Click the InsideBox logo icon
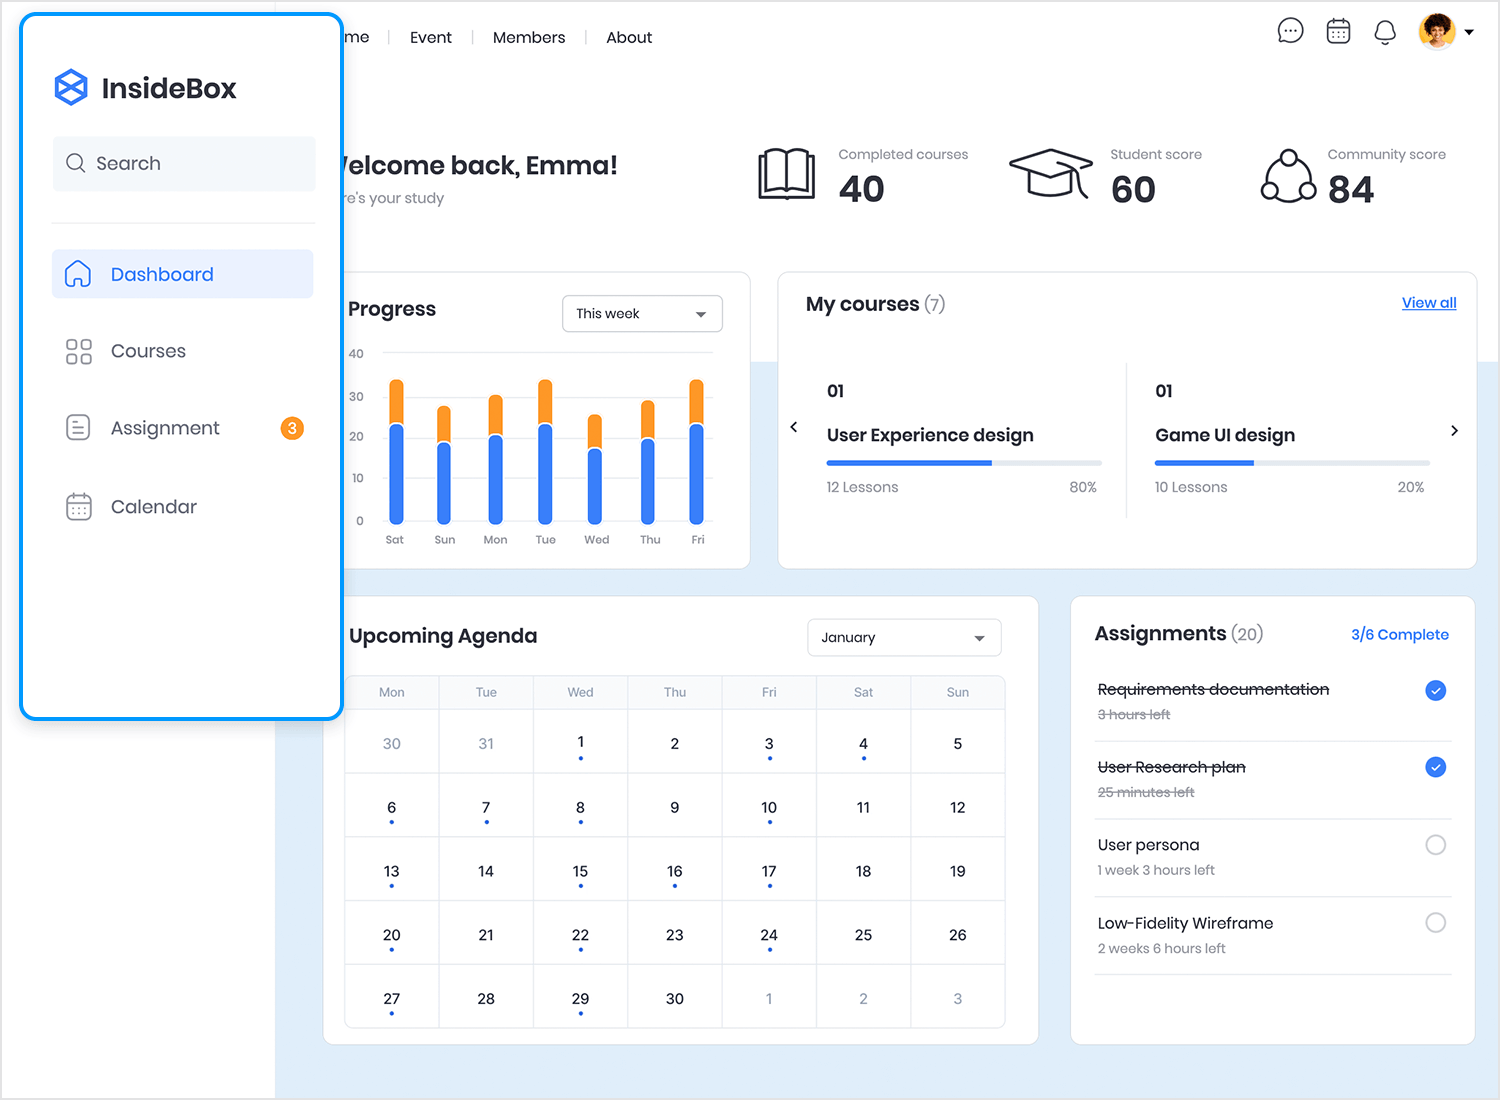The image size is (1500, 1100). coord(71,88)
